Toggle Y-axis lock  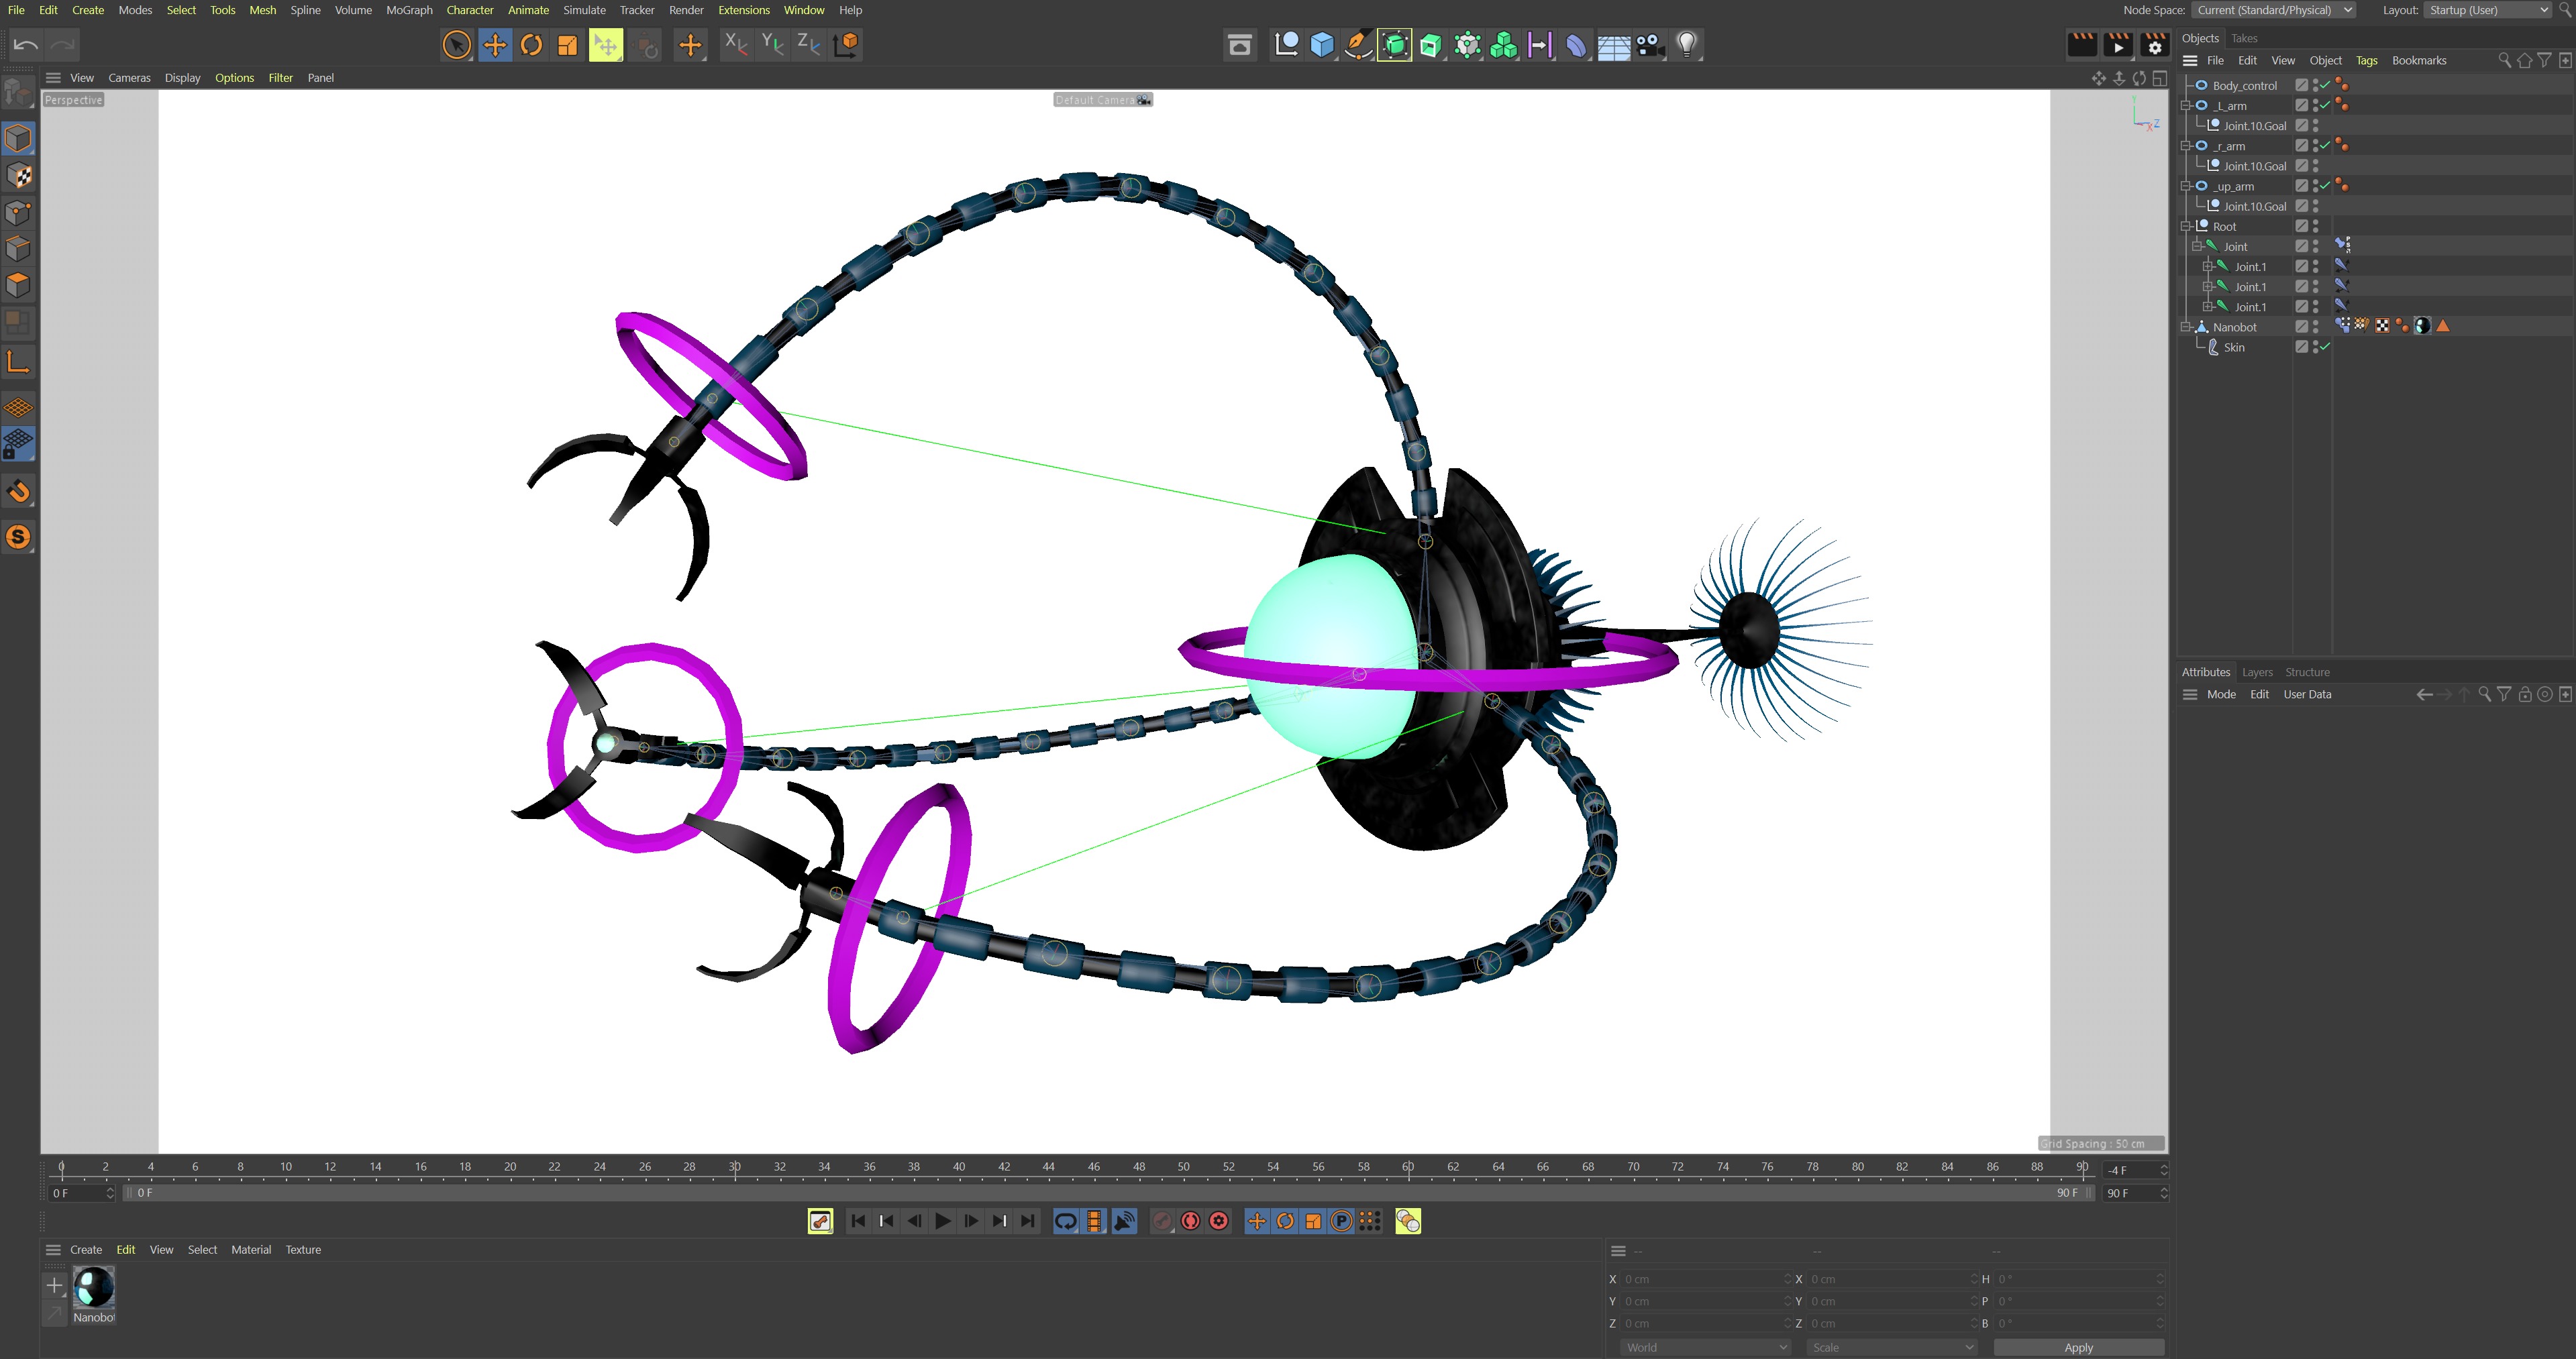(x=772, y=44)
